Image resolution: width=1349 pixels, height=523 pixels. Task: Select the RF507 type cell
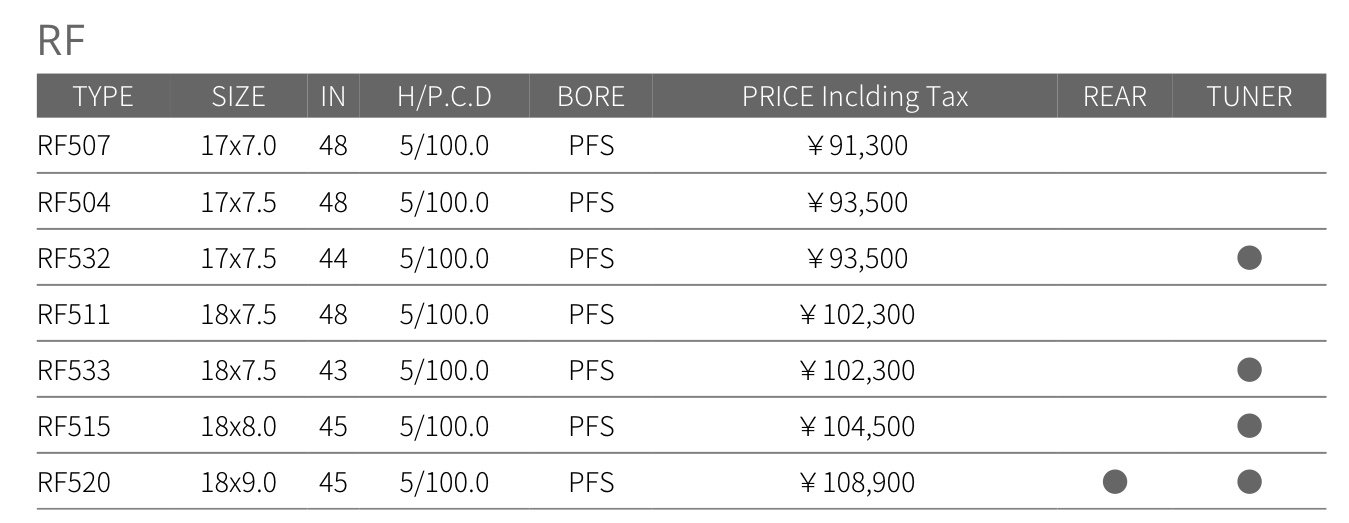74,146
